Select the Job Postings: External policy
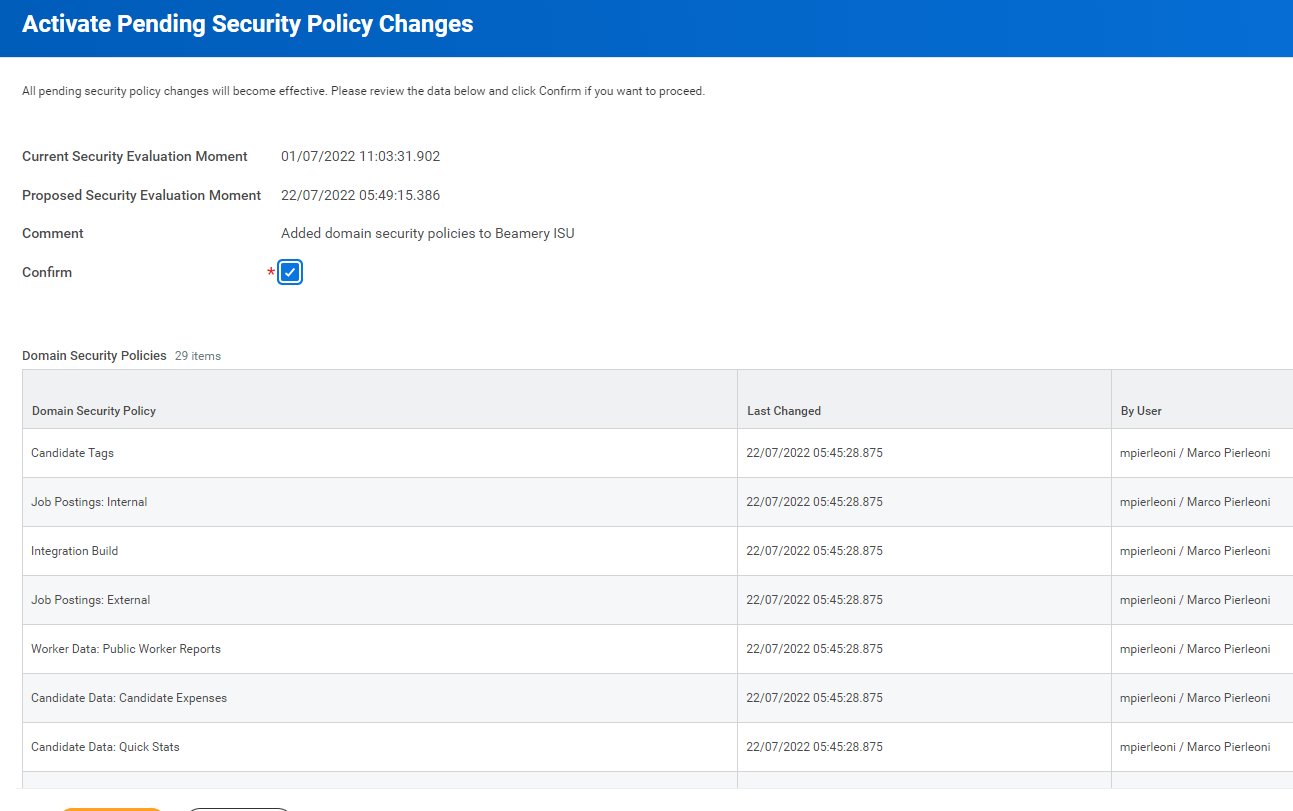1293x811 pixels. coord(91,600)
